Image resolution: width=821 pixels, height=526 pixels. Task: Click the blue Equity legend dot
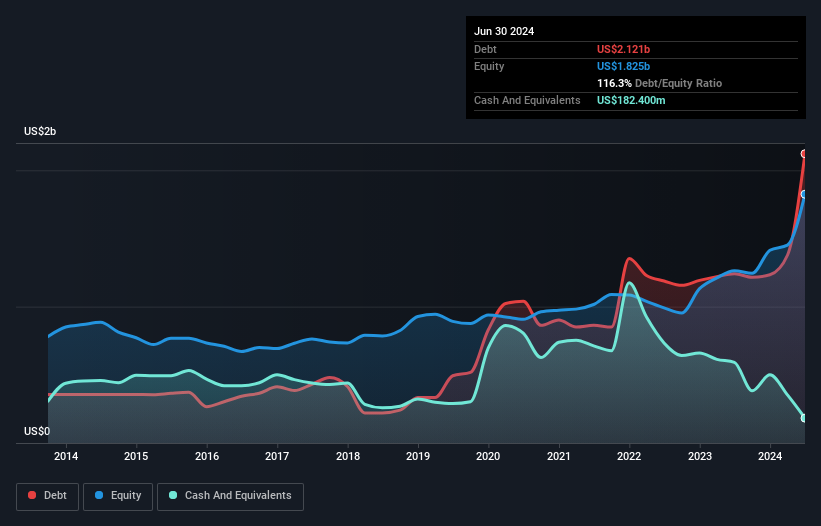99,495
